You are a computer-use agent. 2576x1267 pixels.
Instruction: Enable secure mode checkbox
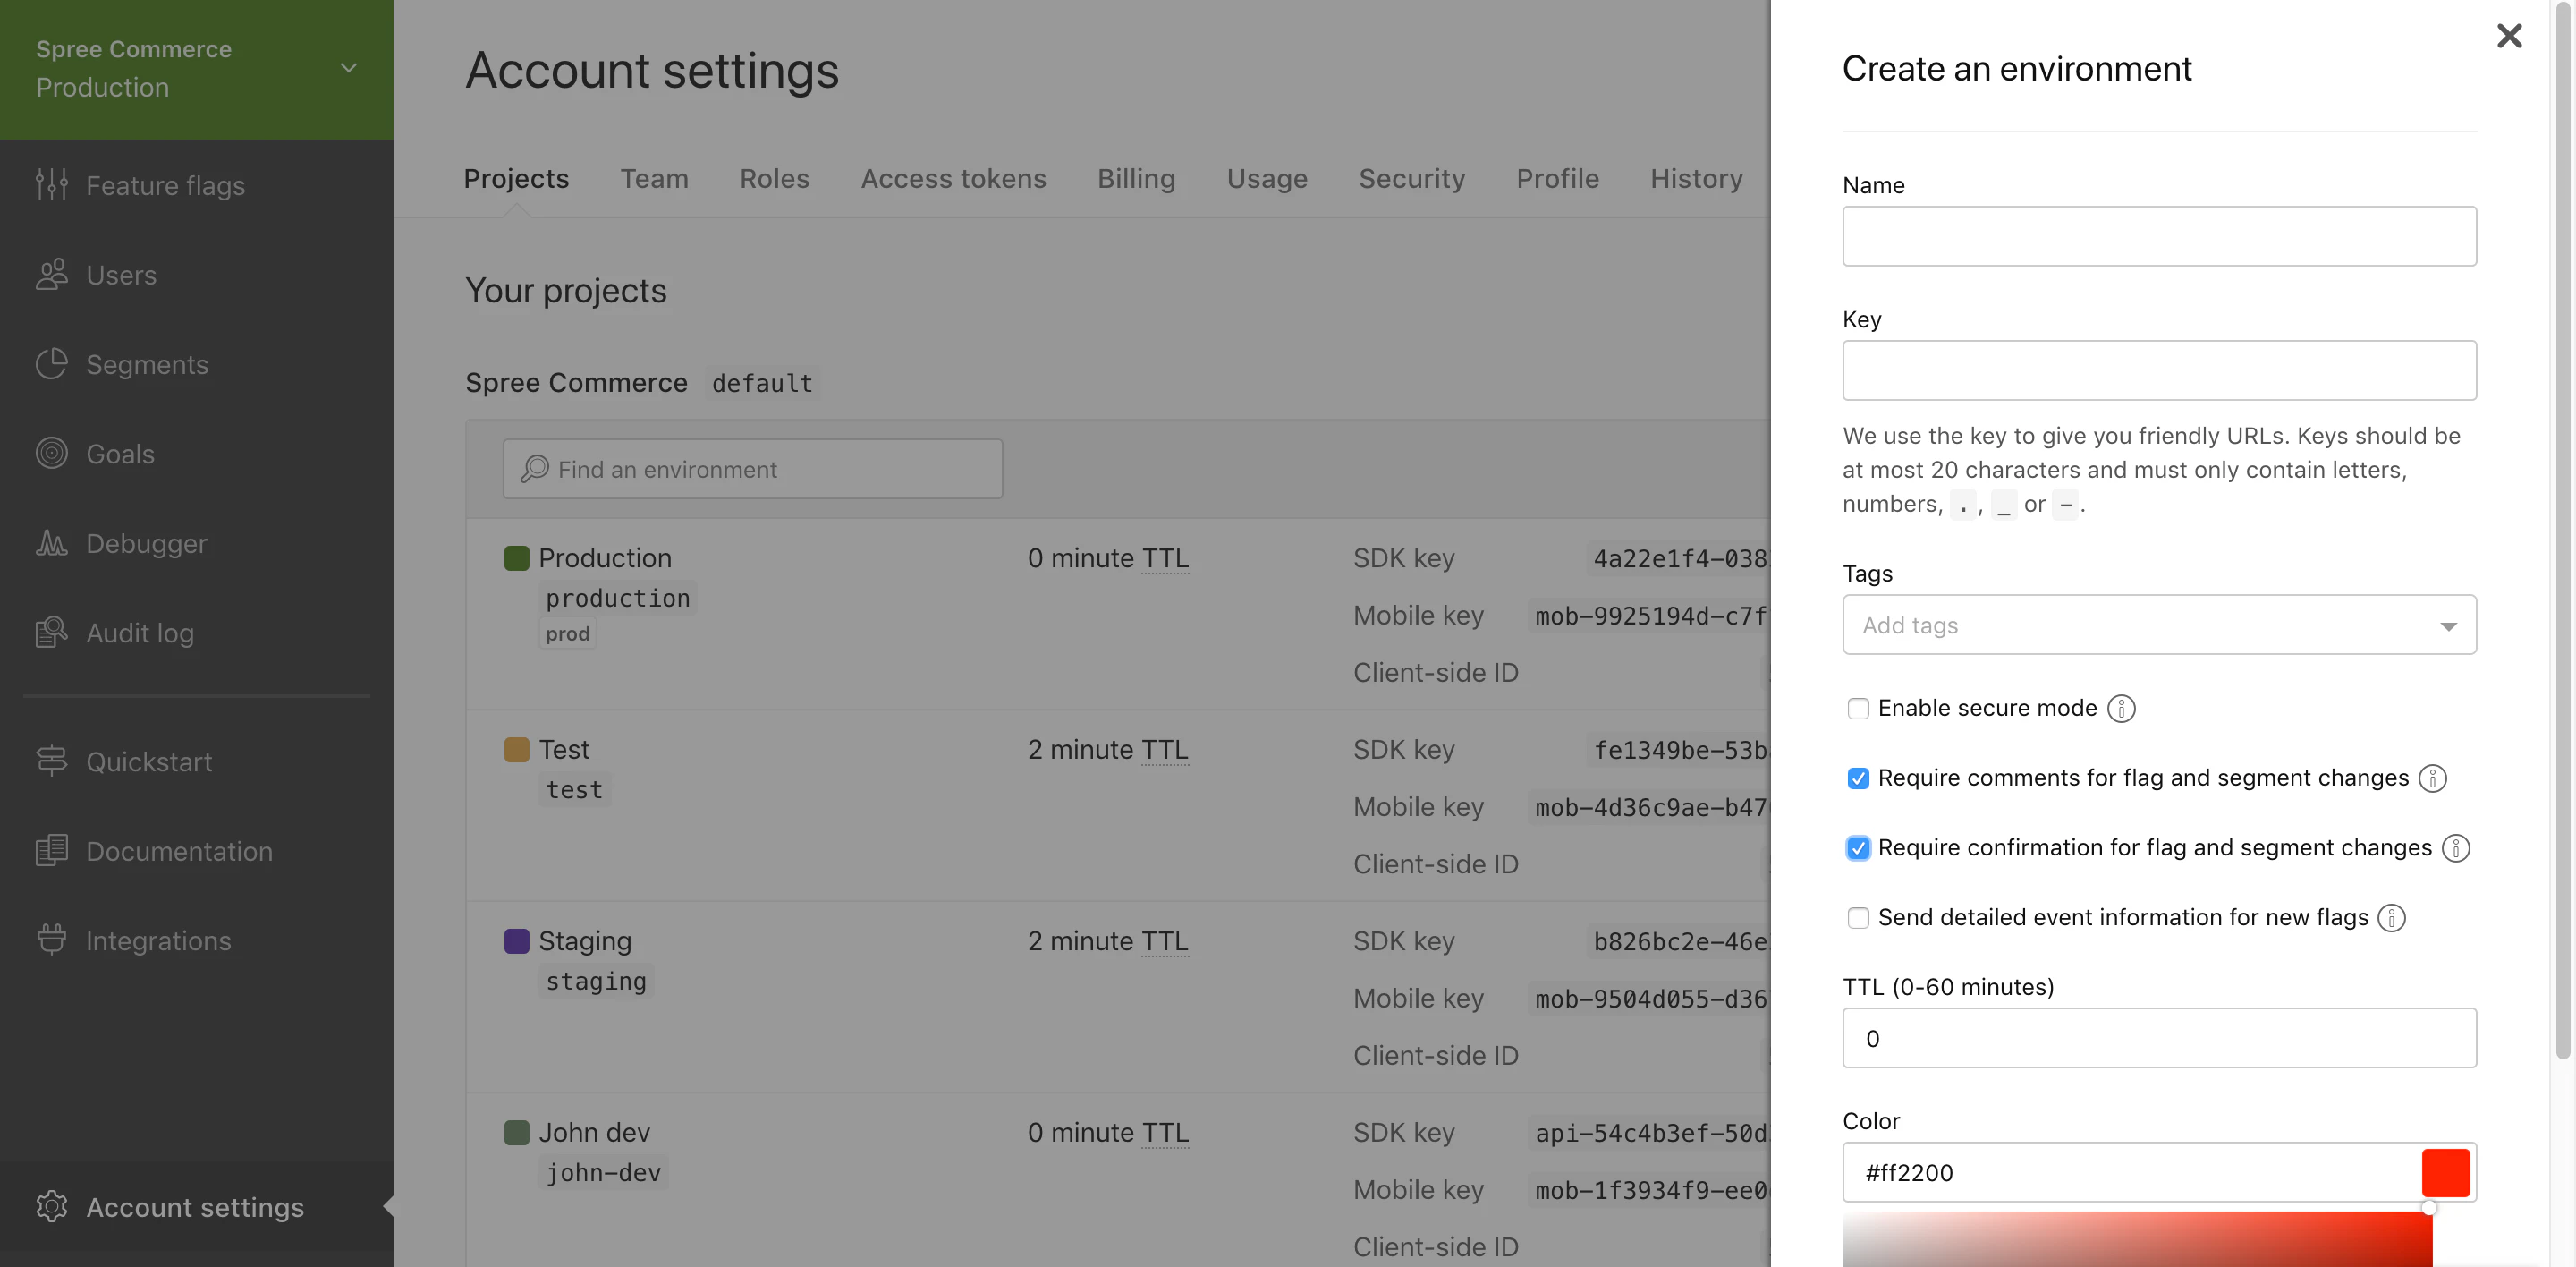coord(1858,708)
